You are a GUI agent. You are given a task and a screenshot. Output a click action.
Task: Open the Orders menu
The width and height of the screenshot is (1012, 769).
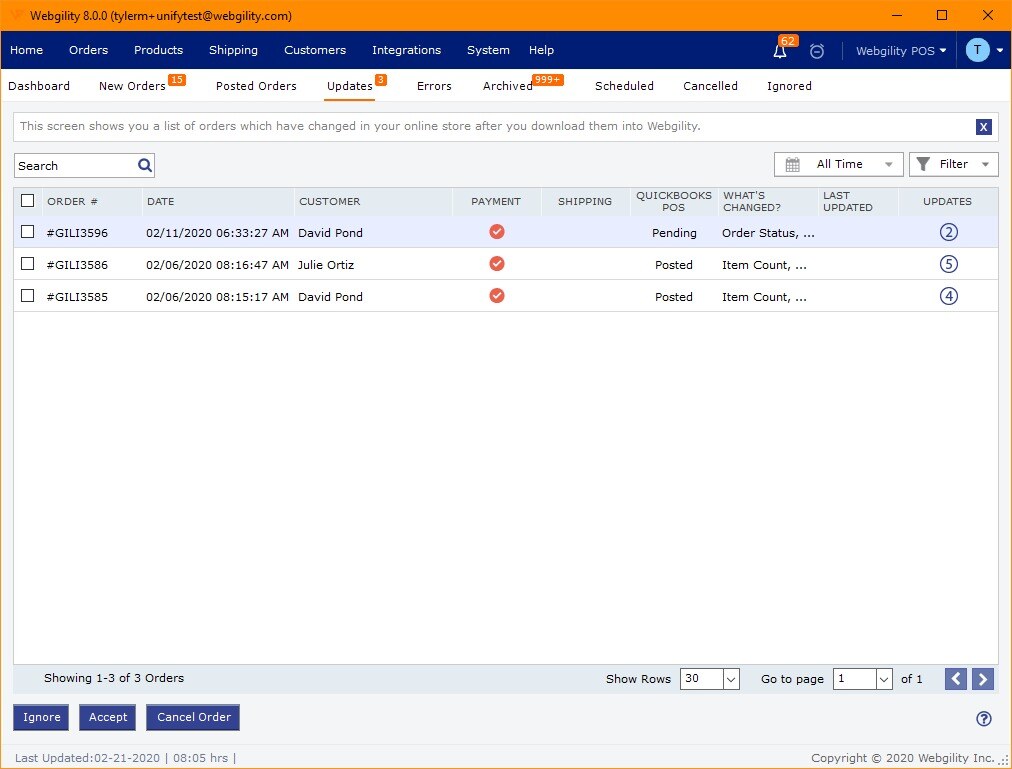click(x=88, y=50)
